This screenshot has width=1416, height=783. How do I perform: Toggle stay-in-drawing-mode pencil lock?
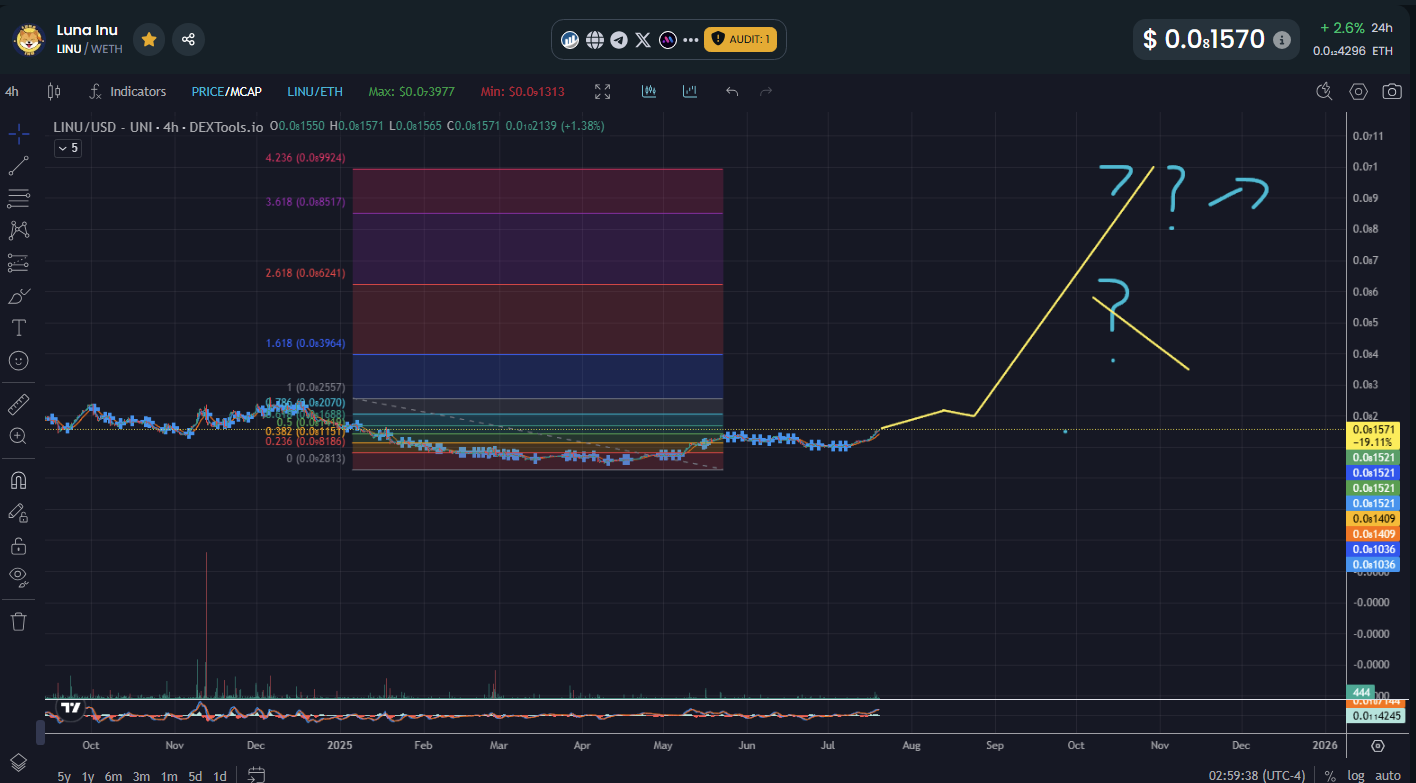(18, 513)
